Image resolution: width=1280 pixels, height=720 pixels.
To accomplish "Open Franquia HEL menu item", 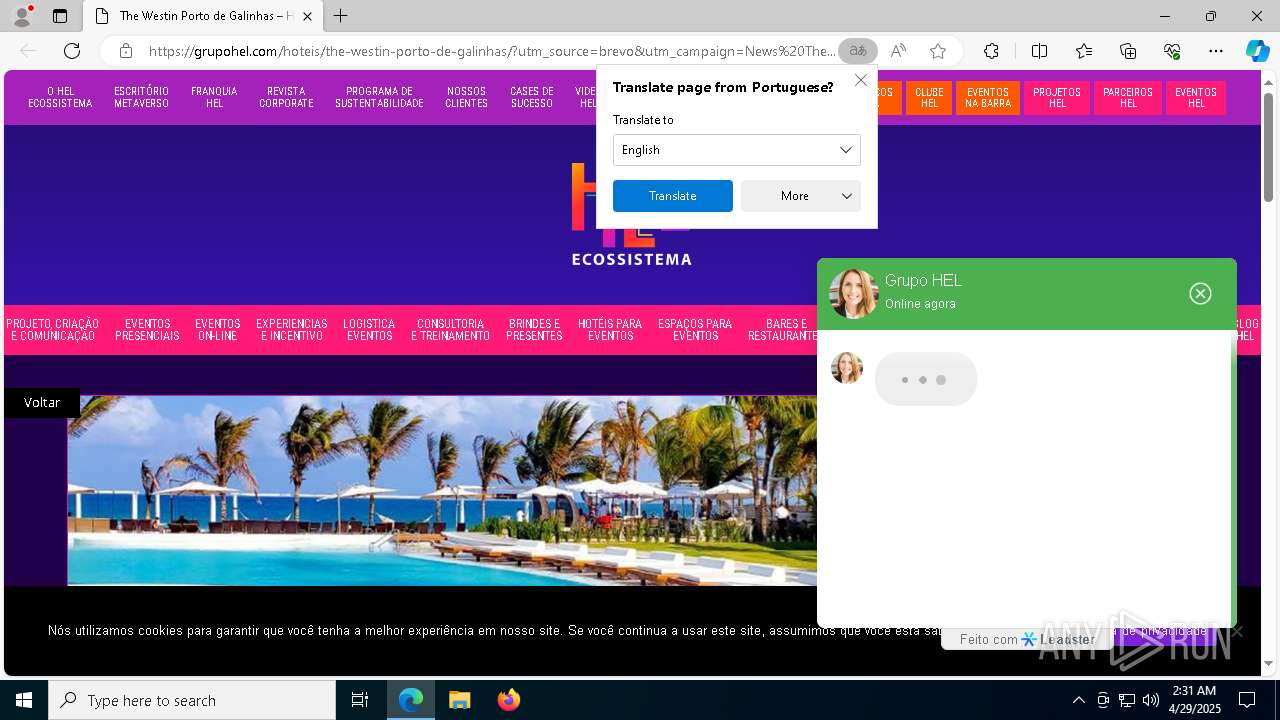I will click(214, 98).
